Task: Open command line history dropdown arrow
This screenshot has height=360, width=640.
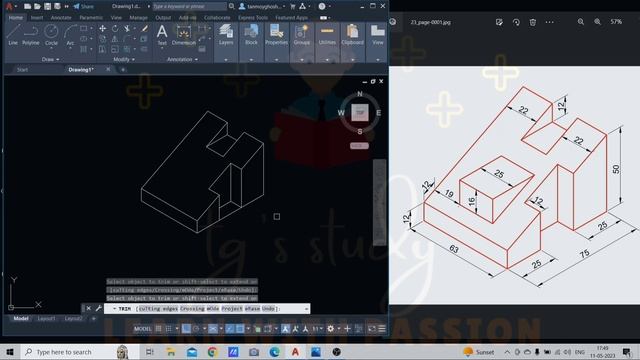Action: 306,309
